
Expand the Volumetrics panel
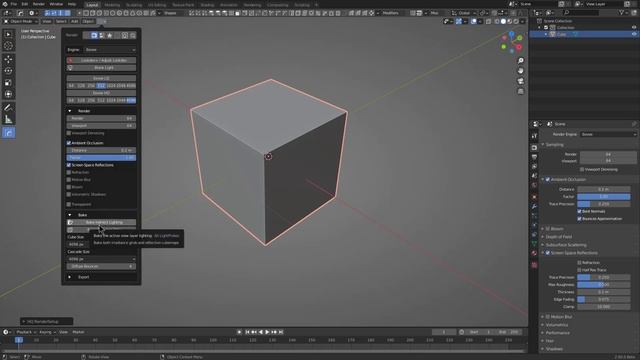(x=557, y=325)
